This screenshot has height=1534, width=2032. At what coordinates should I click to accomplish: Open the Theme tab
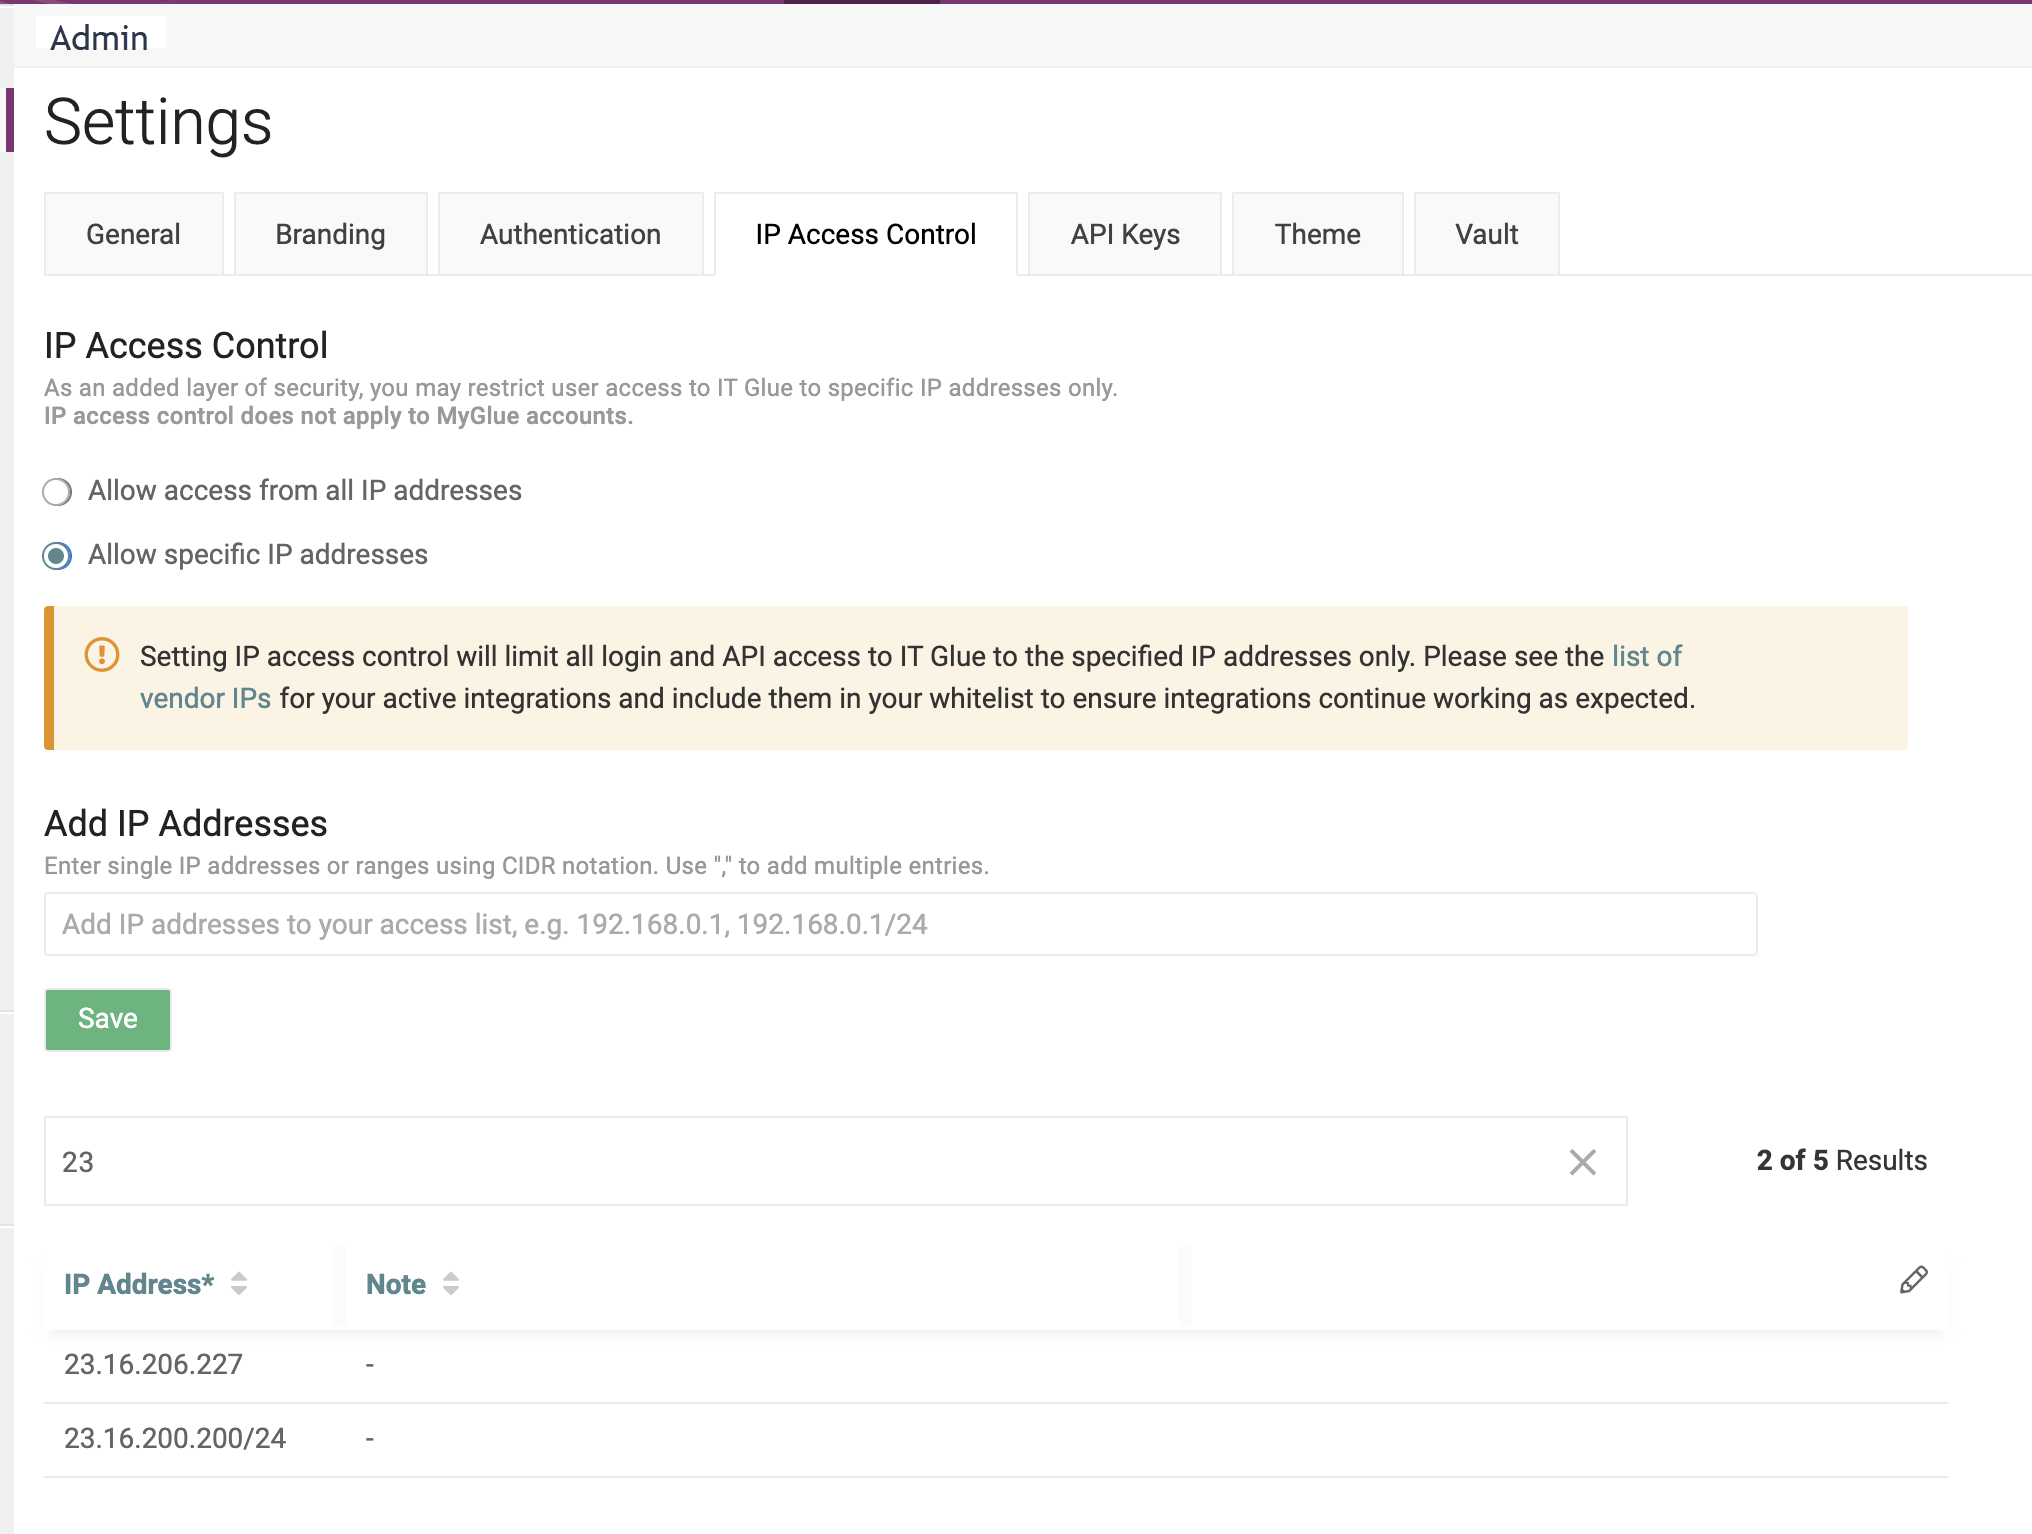(1317, 234)
